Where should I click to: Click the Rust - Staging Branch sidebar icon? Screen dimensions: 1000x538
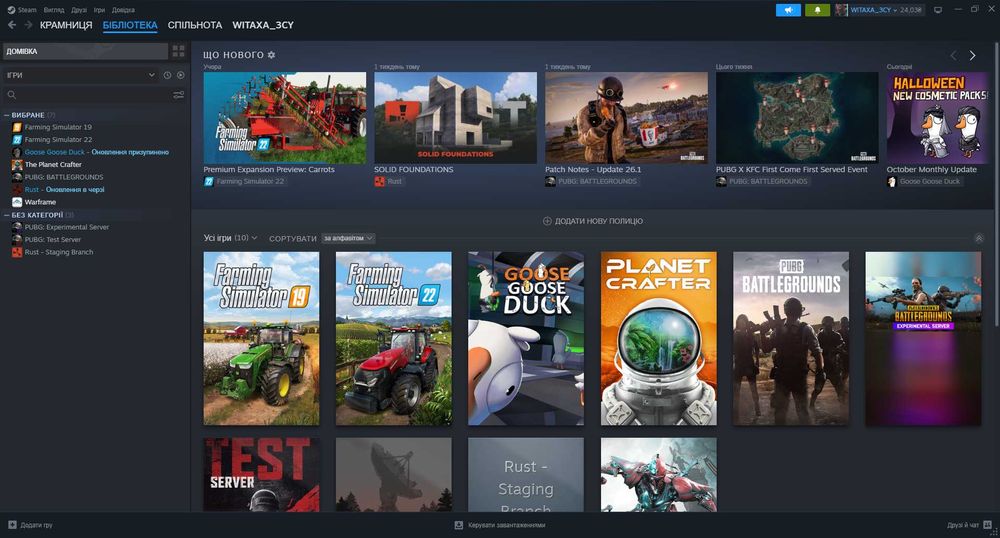17,252
